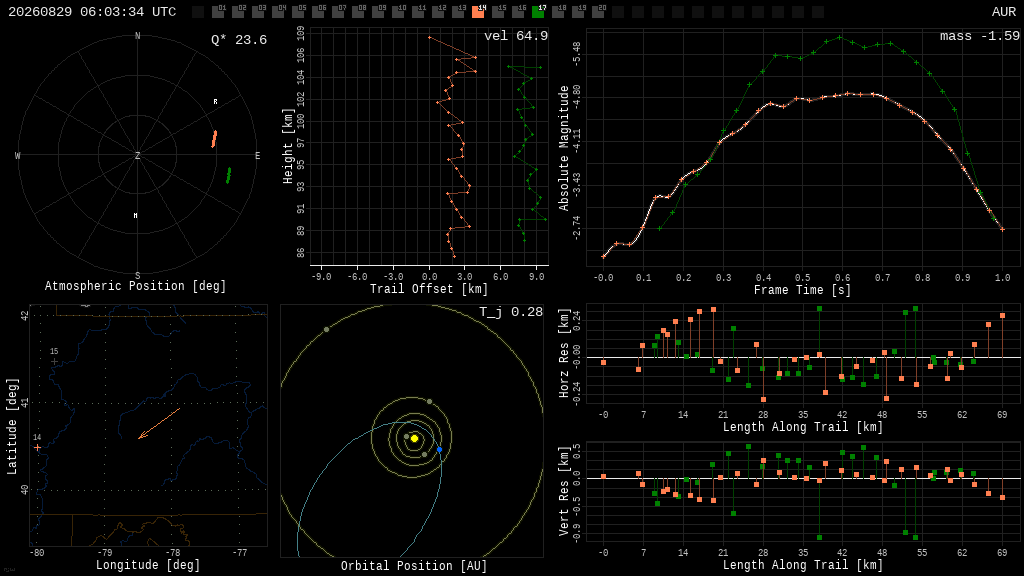Click station 13 indicator box
The image size is (1024, 576).
[x=458, y=11]
